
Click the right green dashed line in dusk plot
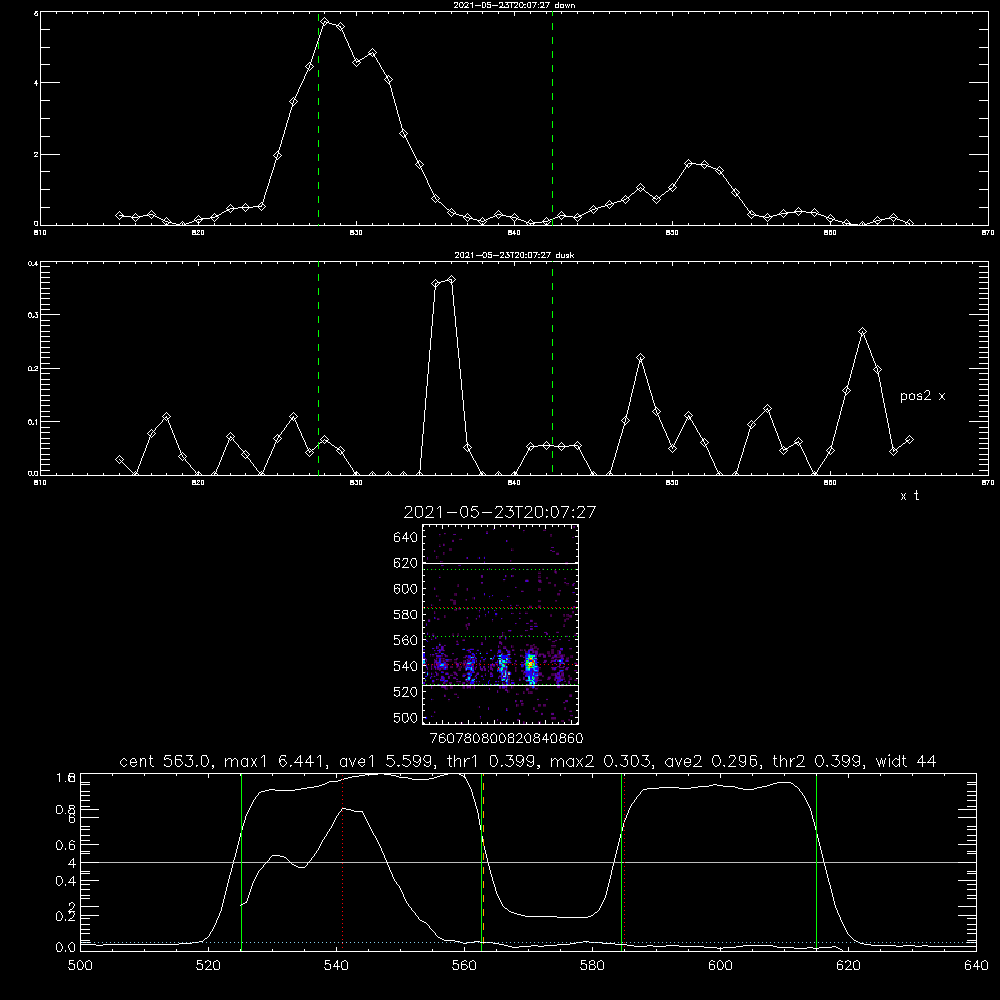click(552, 368)
